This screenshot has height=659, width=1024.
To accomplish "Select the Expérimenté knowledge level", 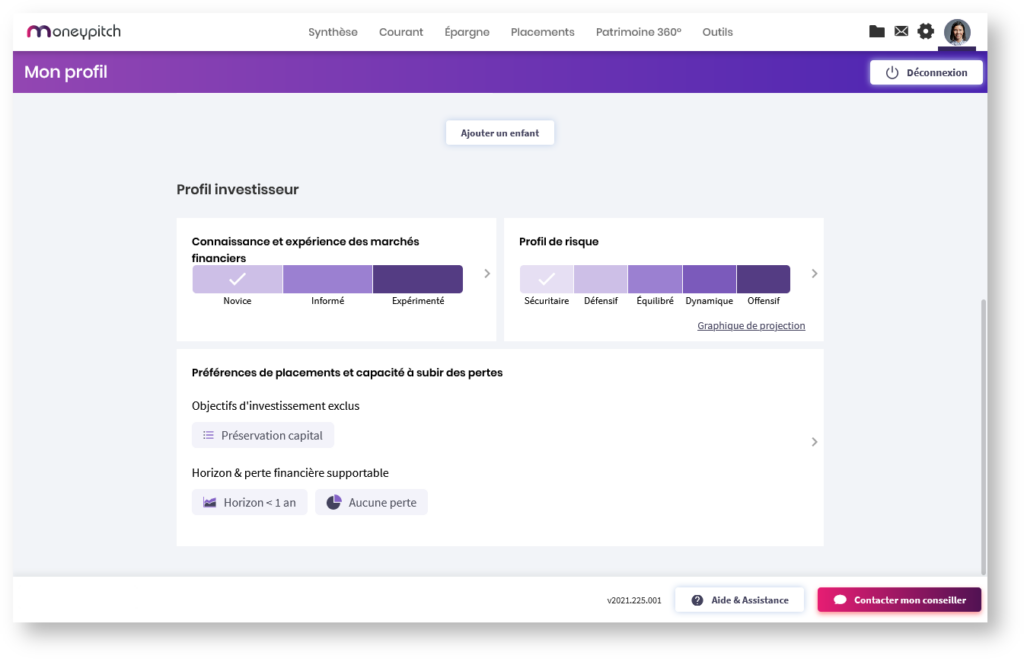I will point(417,279).
